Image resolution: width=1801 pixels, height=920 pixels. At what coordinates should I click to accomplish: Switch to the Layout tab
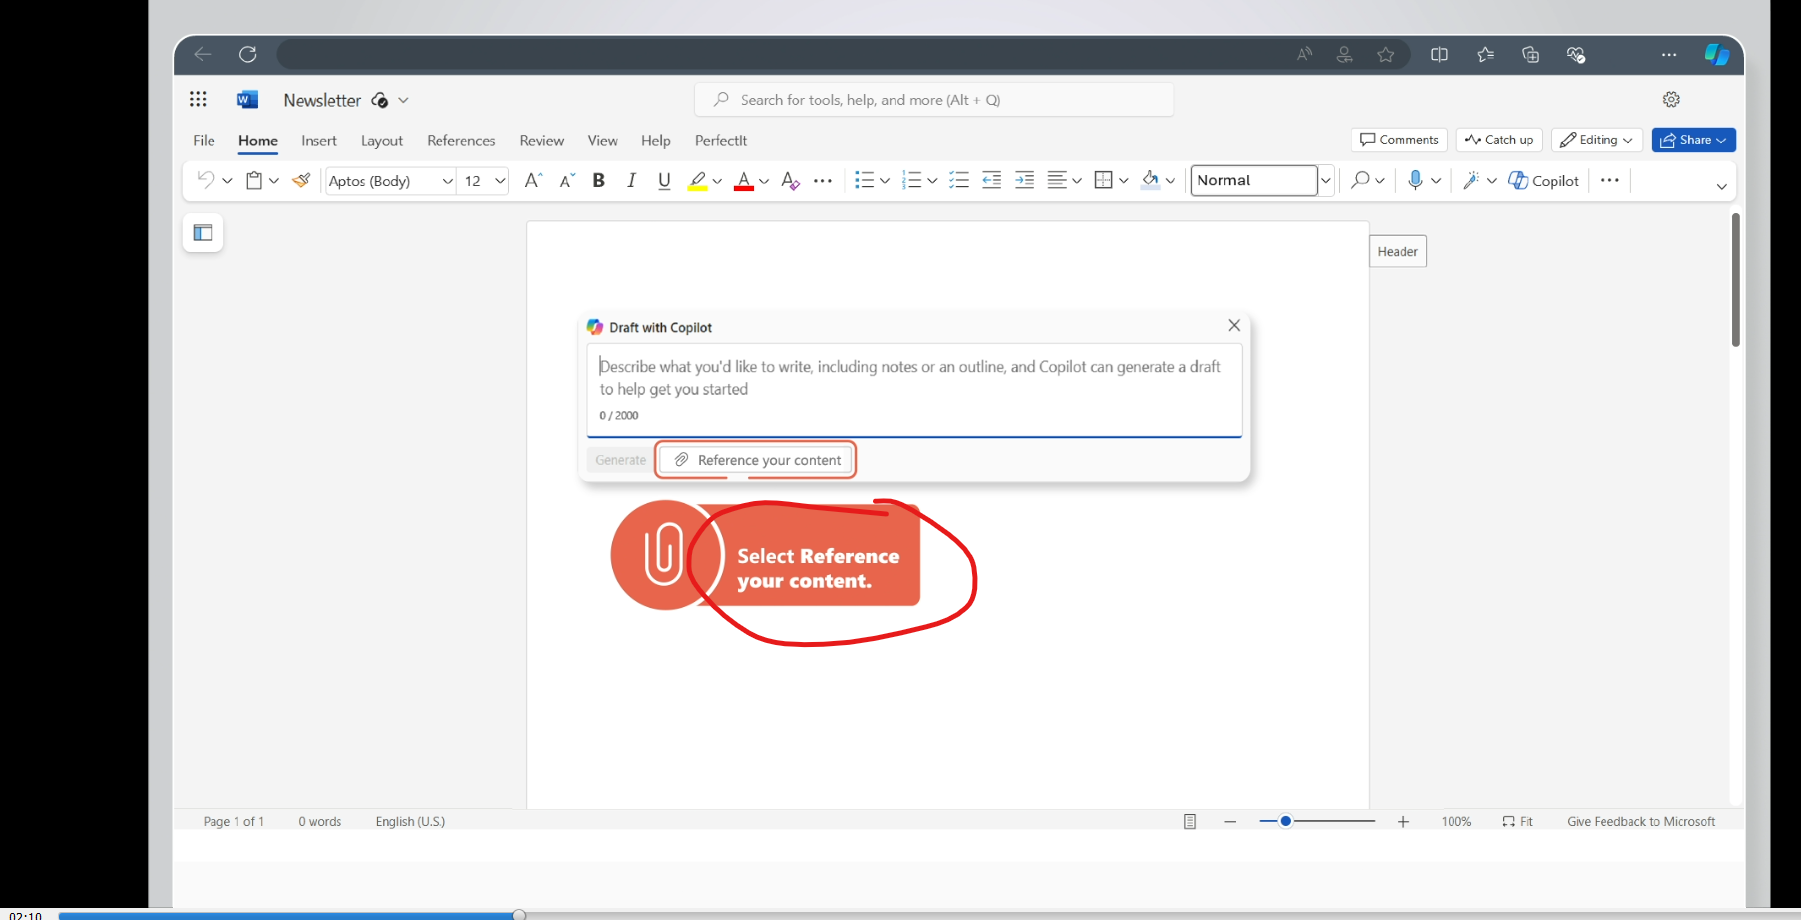pos(382,140)
